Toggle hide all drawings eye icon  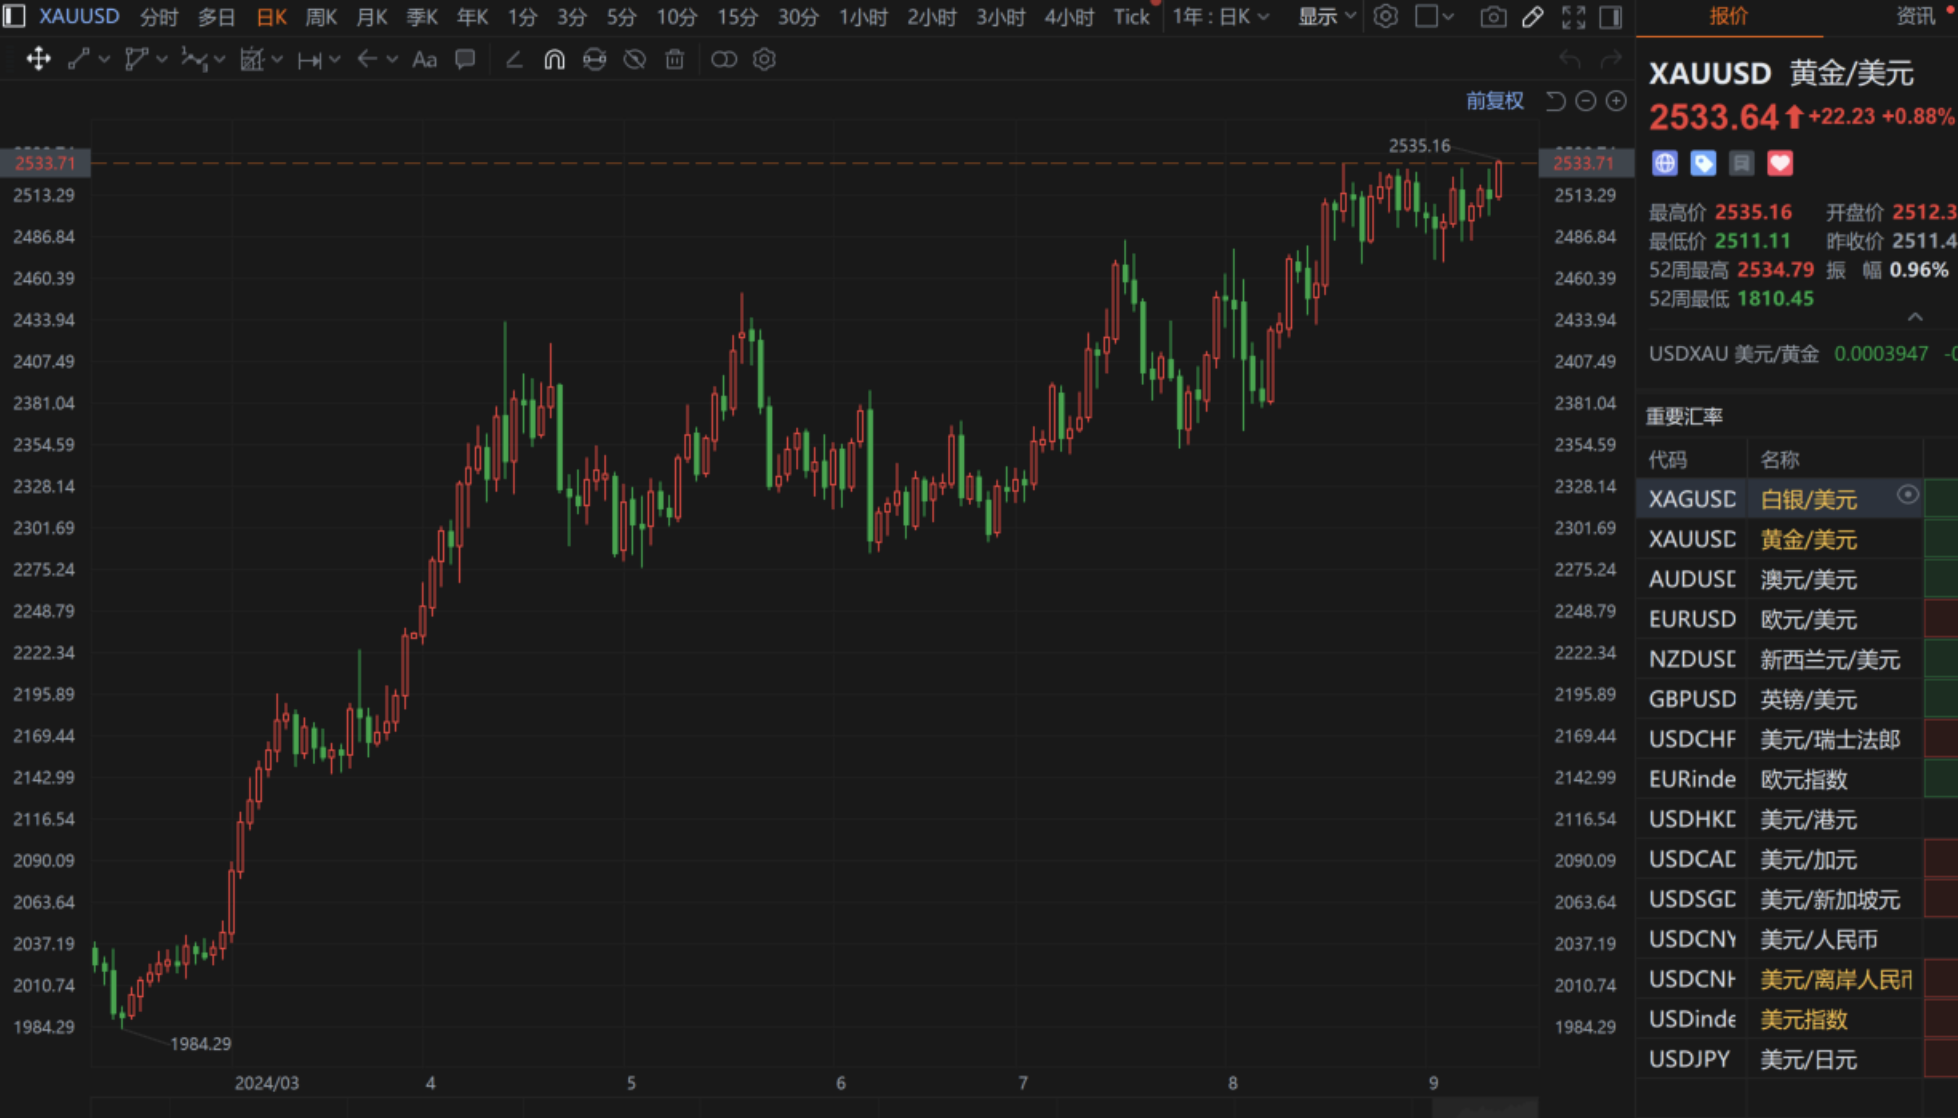pos(634,59)
